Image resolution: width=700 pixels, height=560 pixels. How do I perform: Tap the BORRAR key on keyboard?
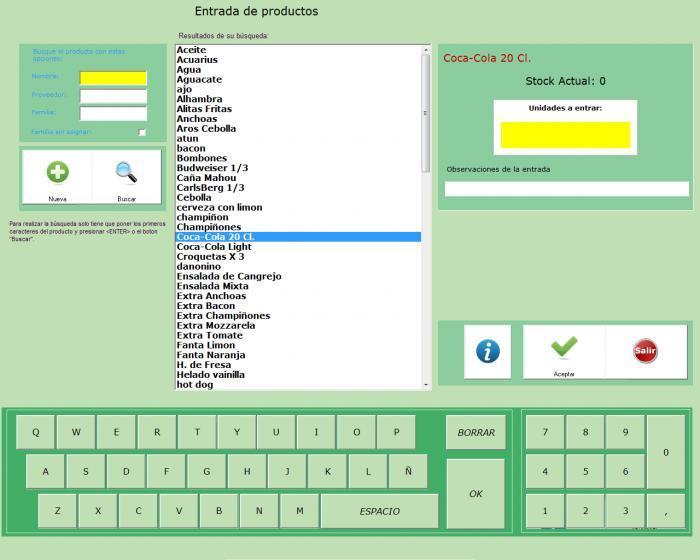pyautogui.click(x=476, y=432)
